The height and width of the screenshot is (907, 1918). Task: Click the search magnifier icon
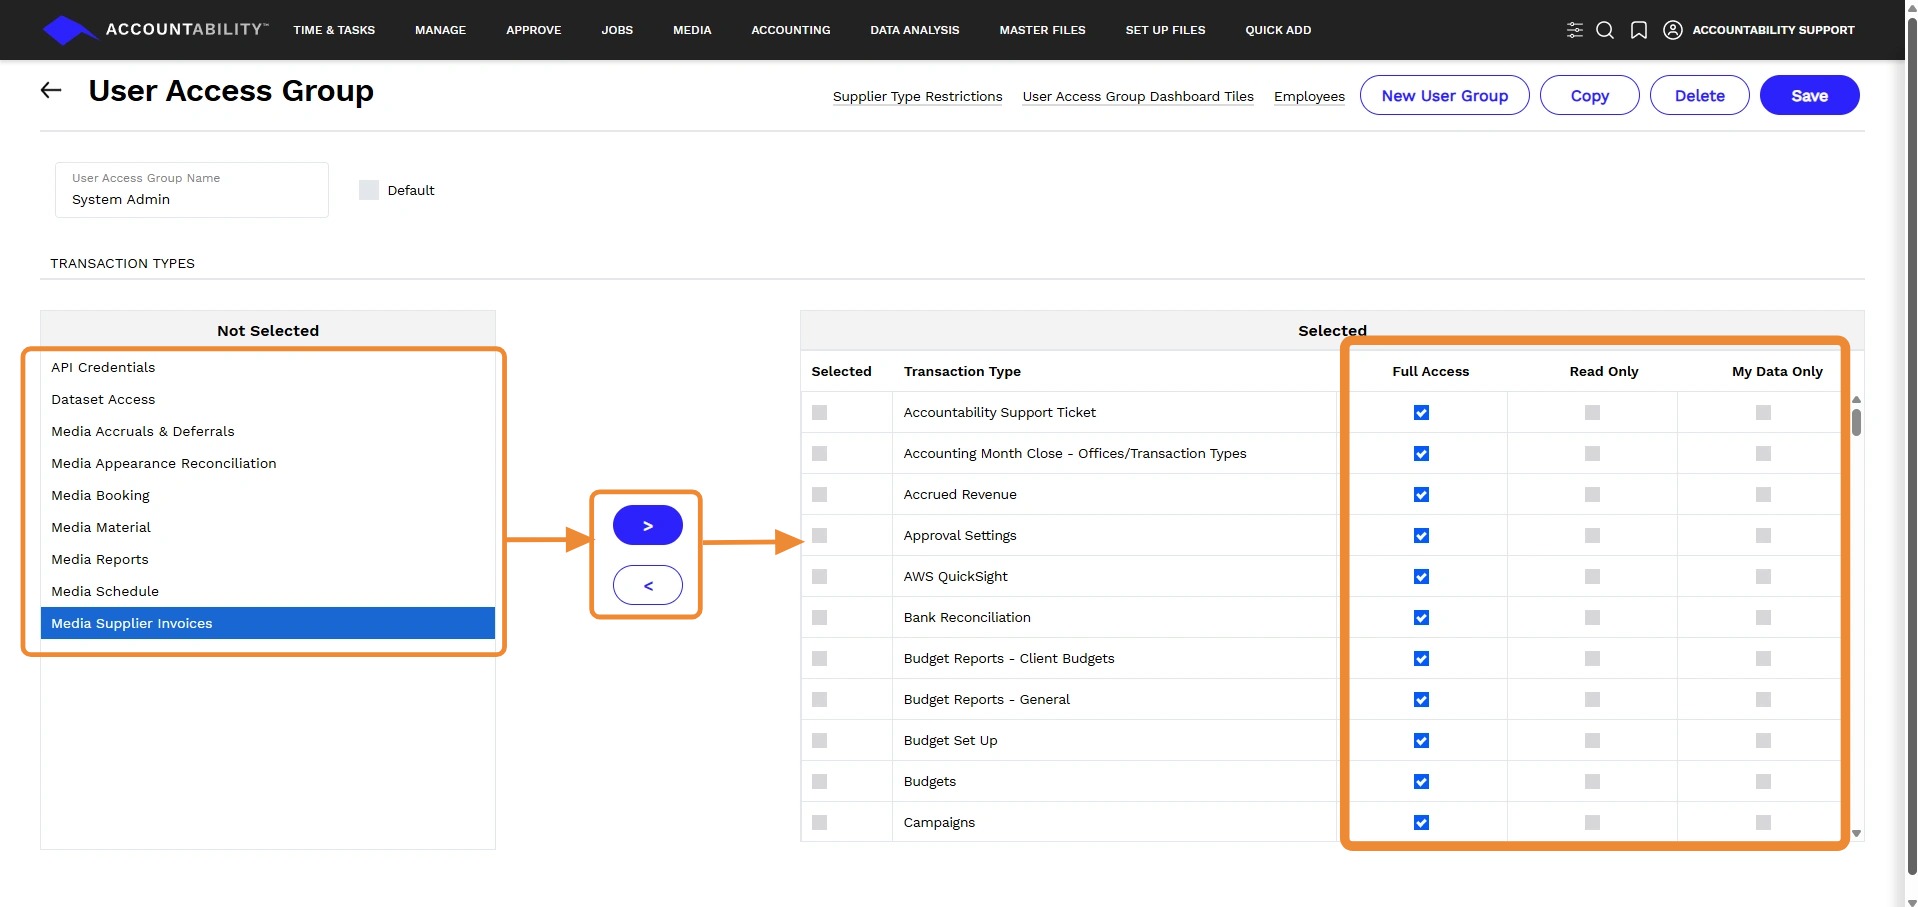coord(1605,30)
